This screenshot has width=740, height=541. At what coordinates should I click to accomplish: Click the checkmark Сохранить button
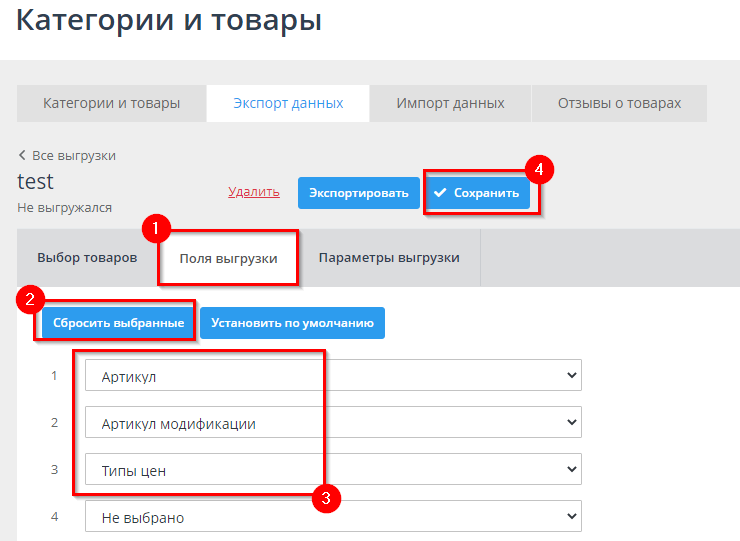point(477,193)
